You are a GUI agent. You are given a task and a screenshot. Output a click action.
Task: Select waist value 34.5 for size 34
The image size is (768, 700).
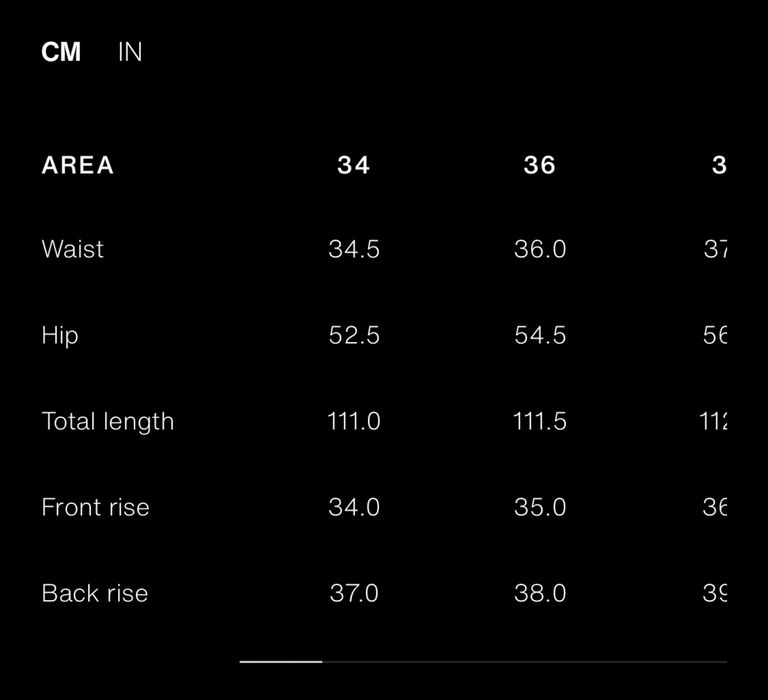pyautogui.click(x=354, y=249)
